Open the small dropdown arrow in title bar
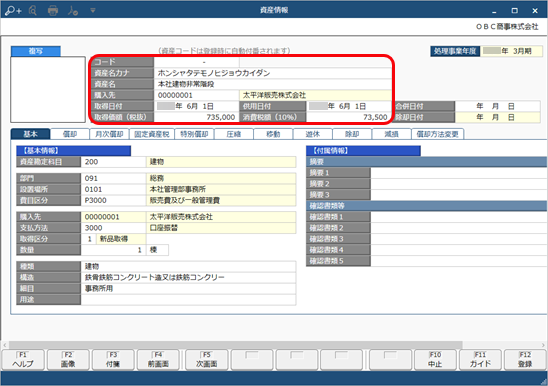Viewport: 548px width, 386px height. (93, 10)
